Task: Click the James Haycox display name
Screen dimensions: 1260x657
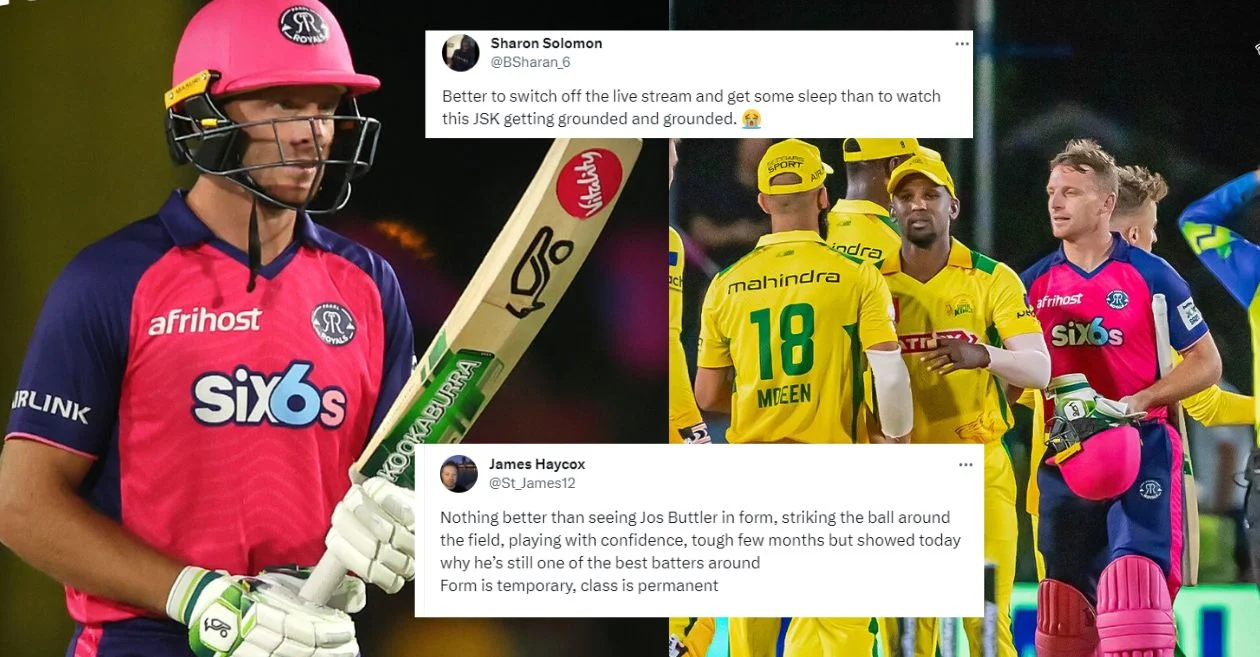Action: coord(537,464)
